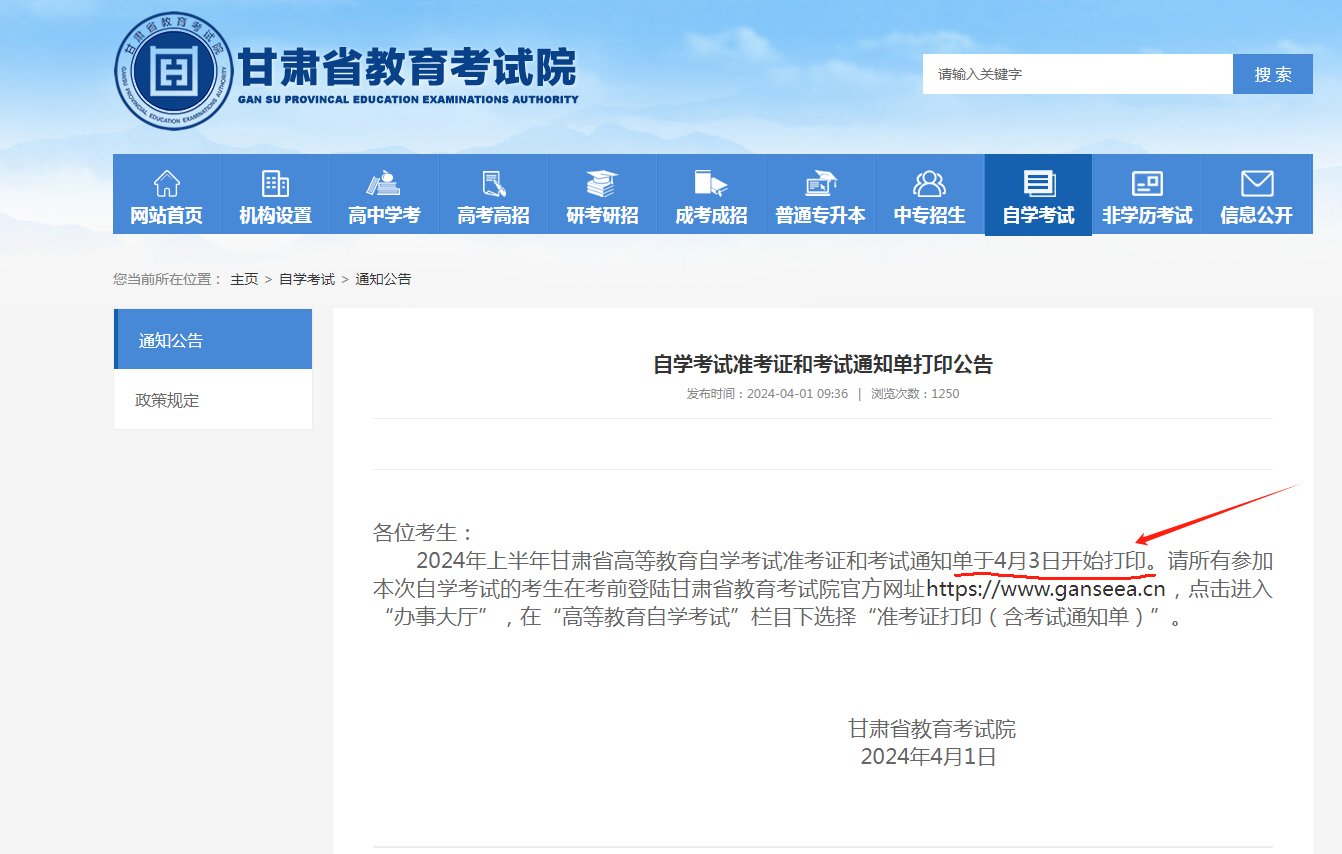Viewport: 1342px width, 854px height.
Task: Click the building icon for 机构设置
Action: point(275,184)
